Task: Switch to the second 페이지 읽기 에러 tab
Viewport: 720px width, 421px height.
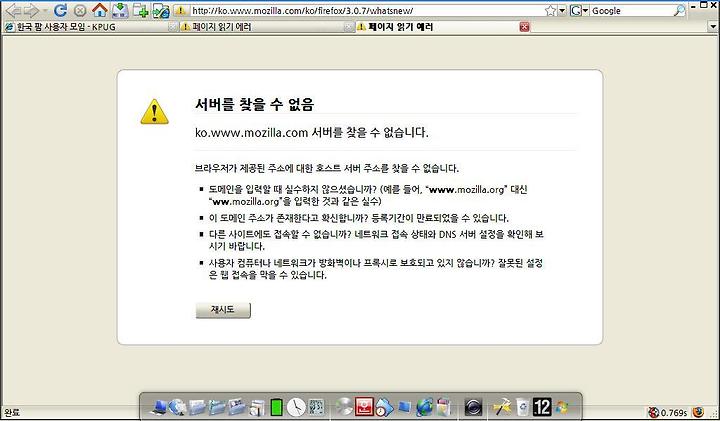Action: point(267,27)
